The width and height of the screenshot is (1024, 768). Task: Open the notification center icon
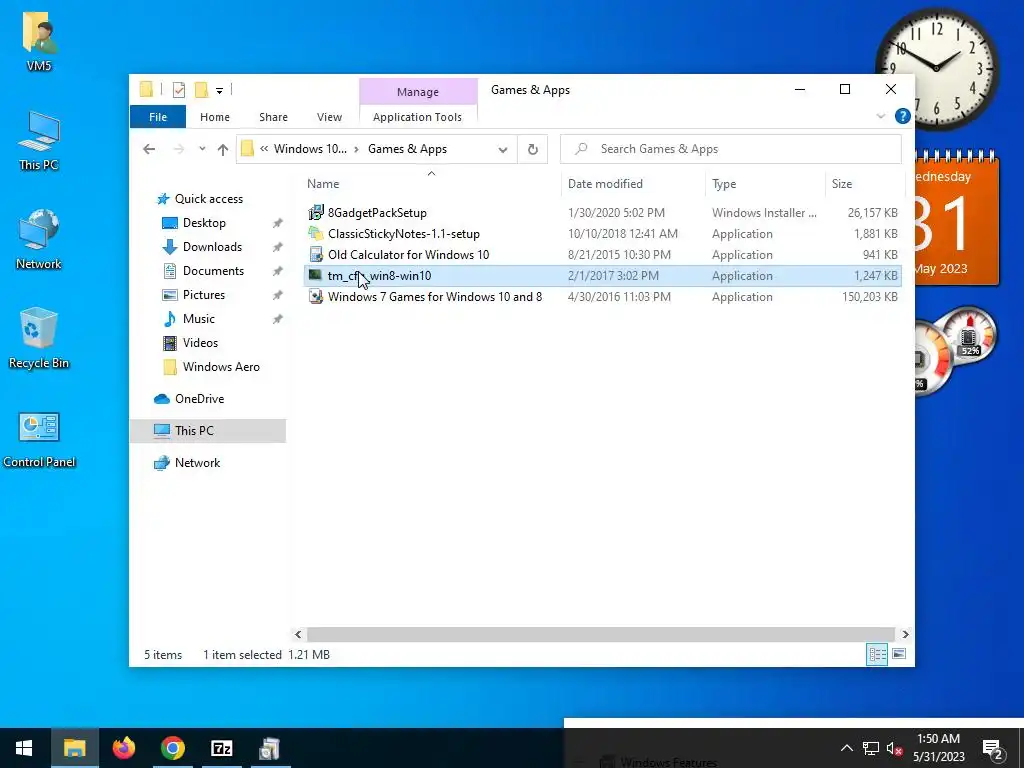992,748
